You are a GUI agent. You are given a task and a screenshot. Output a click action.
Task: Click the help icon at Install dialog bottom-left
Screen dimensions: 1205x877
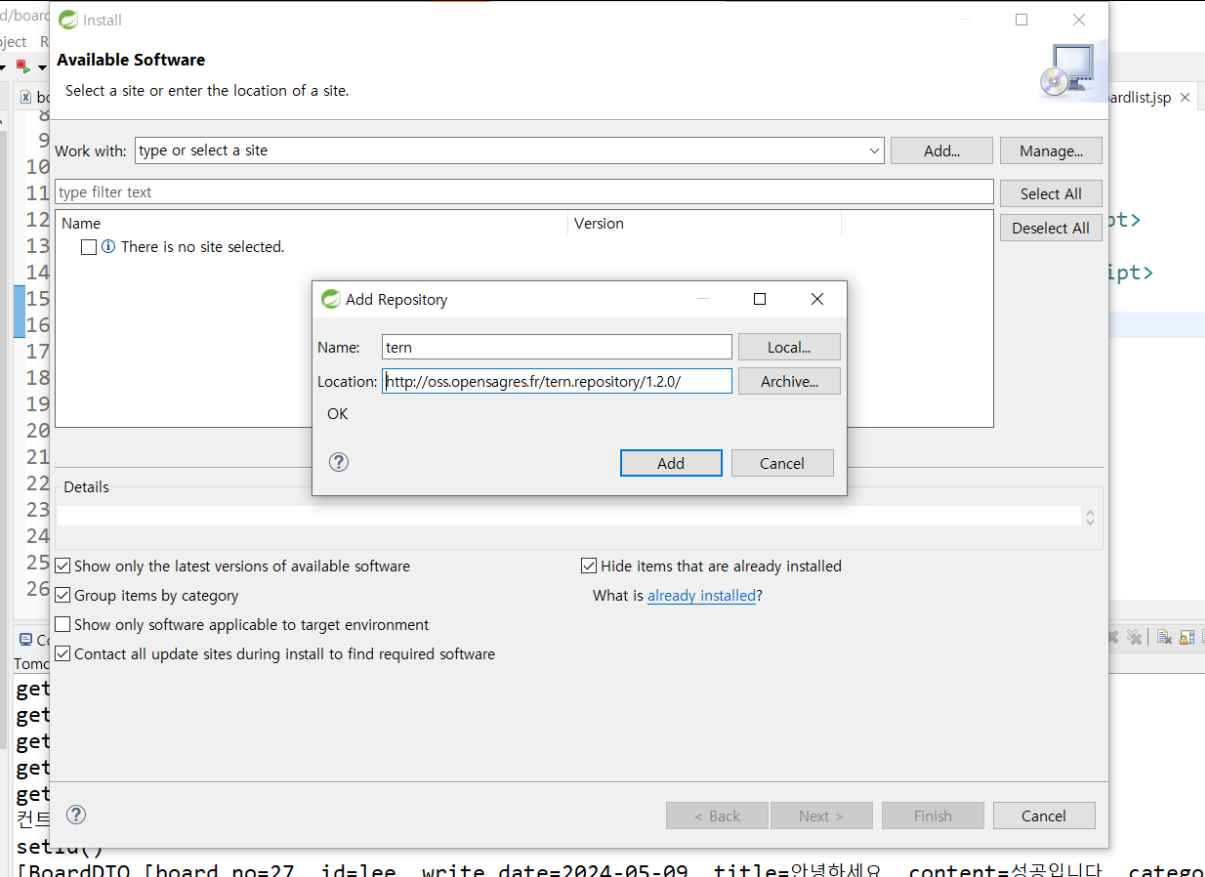point(75,815)
